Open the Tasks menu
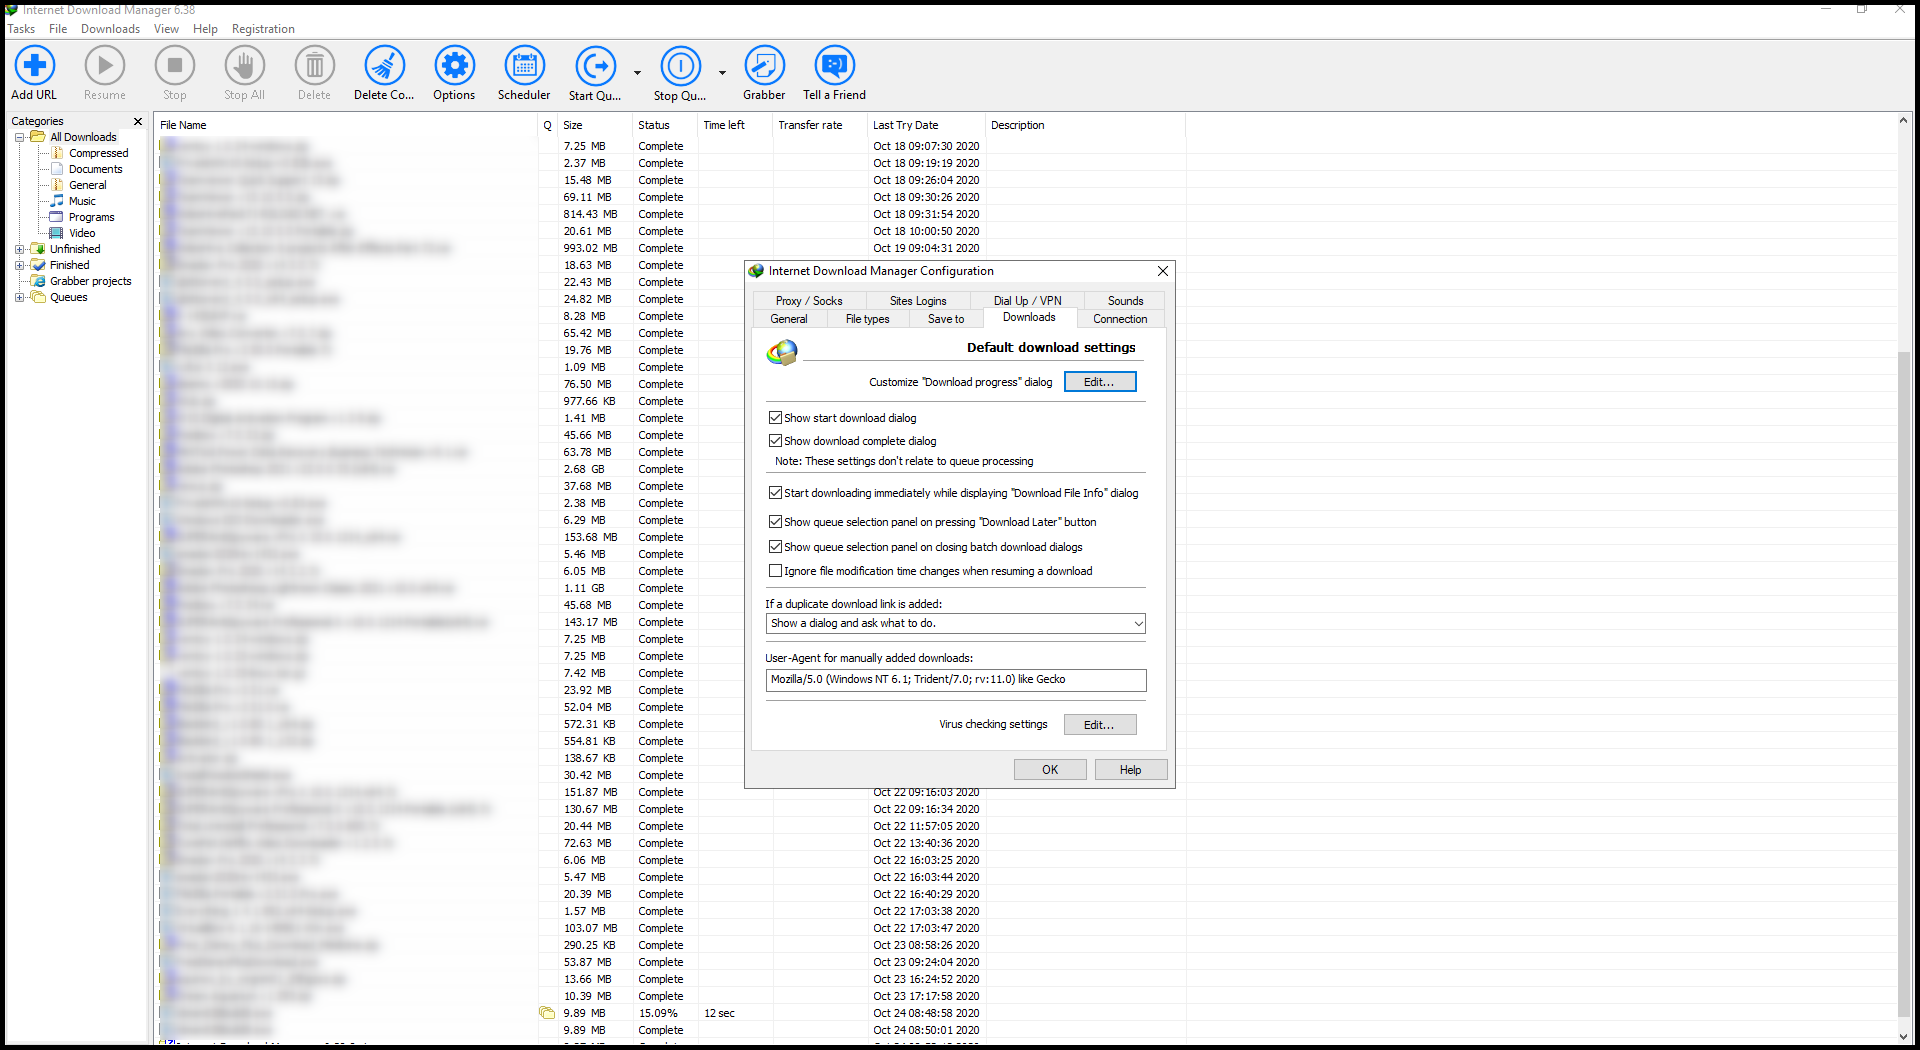 coord(21,29)
